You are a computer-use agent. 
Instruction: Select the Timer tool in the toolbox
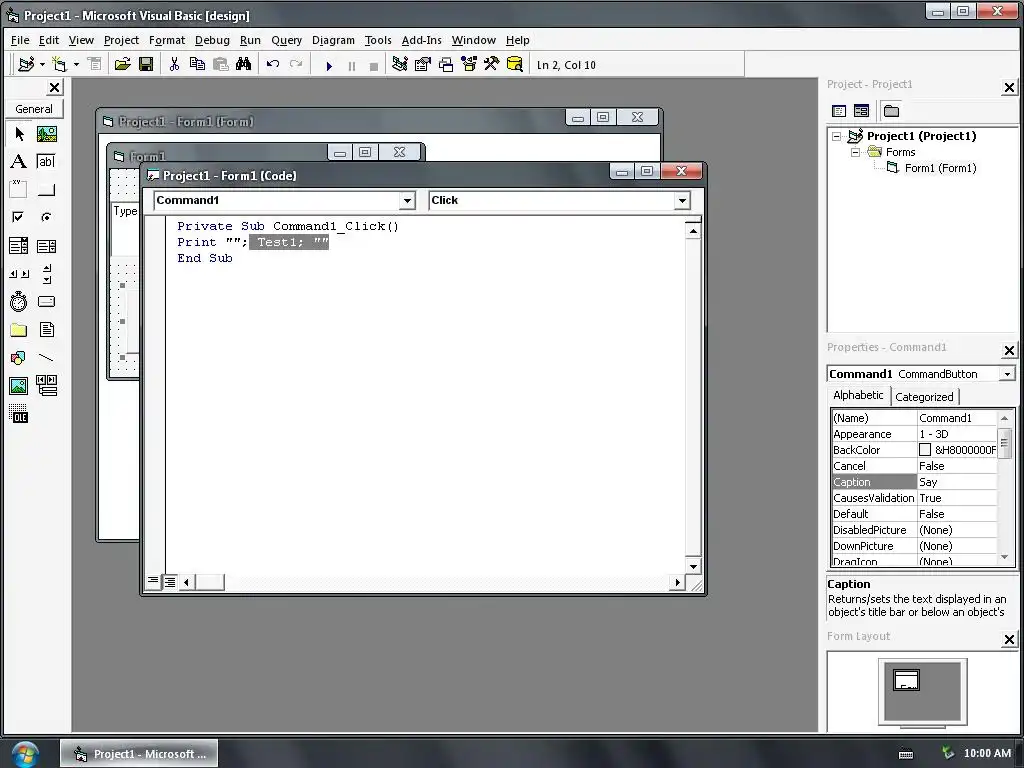(19, 302)
